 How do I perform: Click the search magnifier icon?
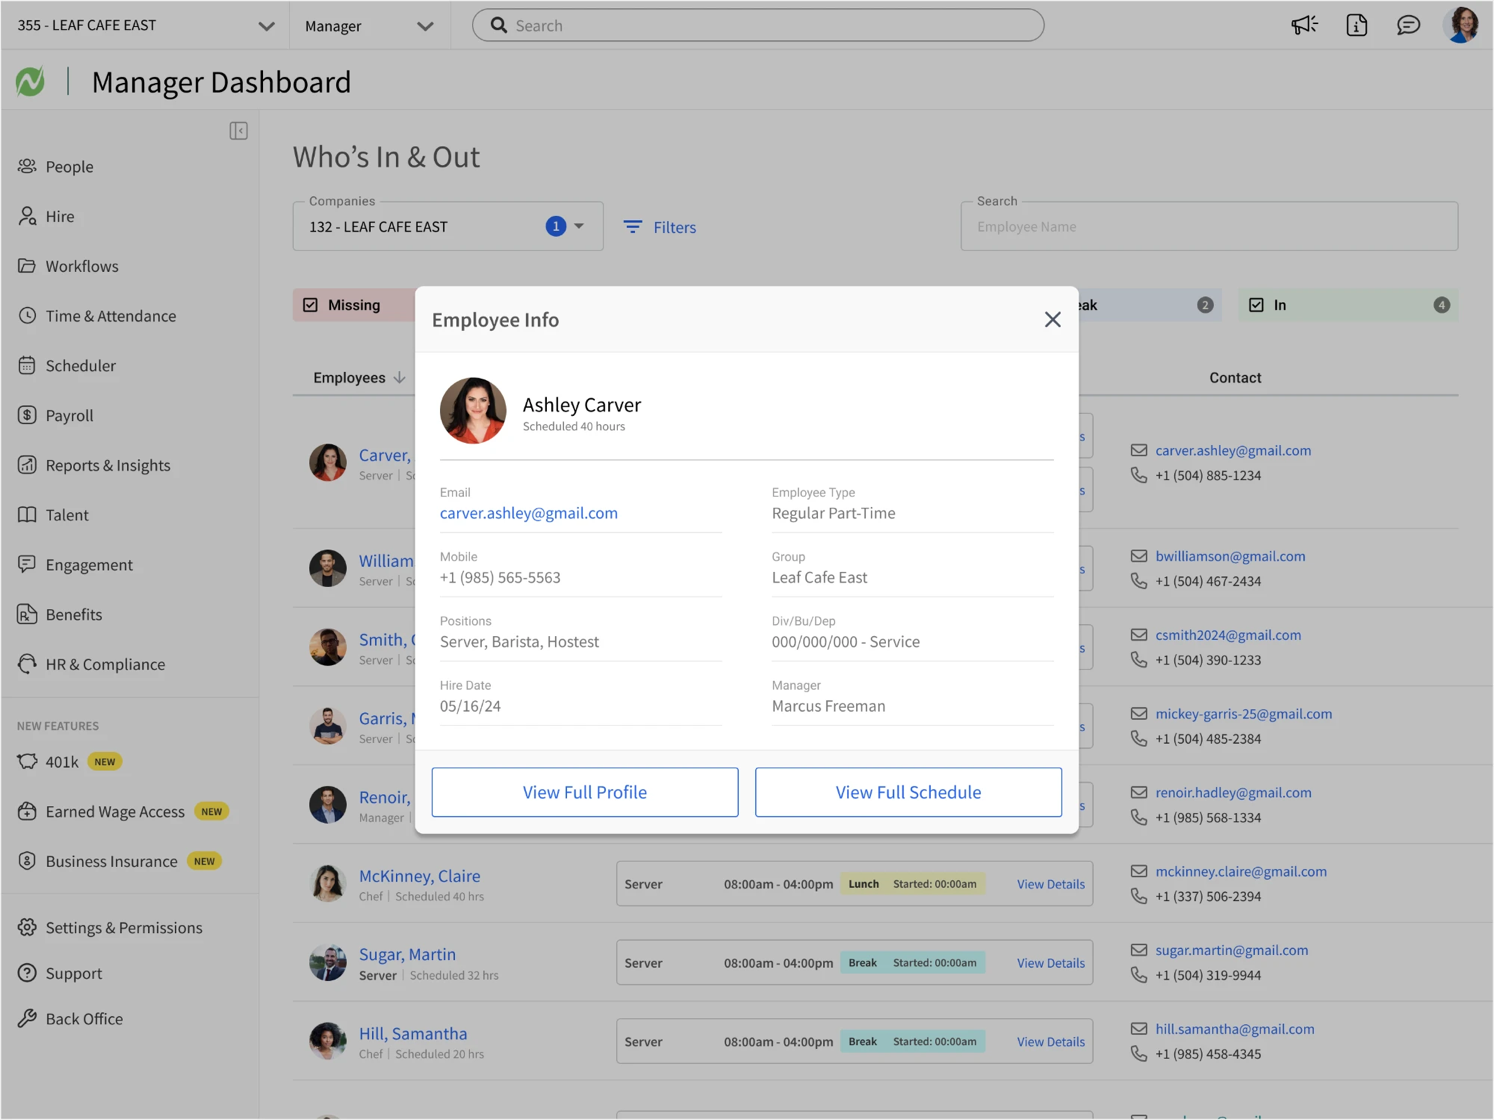tap(499, 25)
